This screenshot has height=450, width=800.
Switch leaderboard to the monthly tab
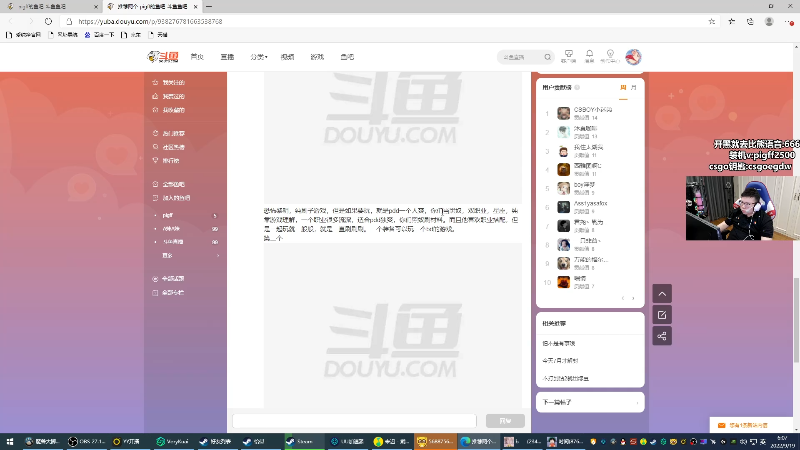(x=634, y=88)
